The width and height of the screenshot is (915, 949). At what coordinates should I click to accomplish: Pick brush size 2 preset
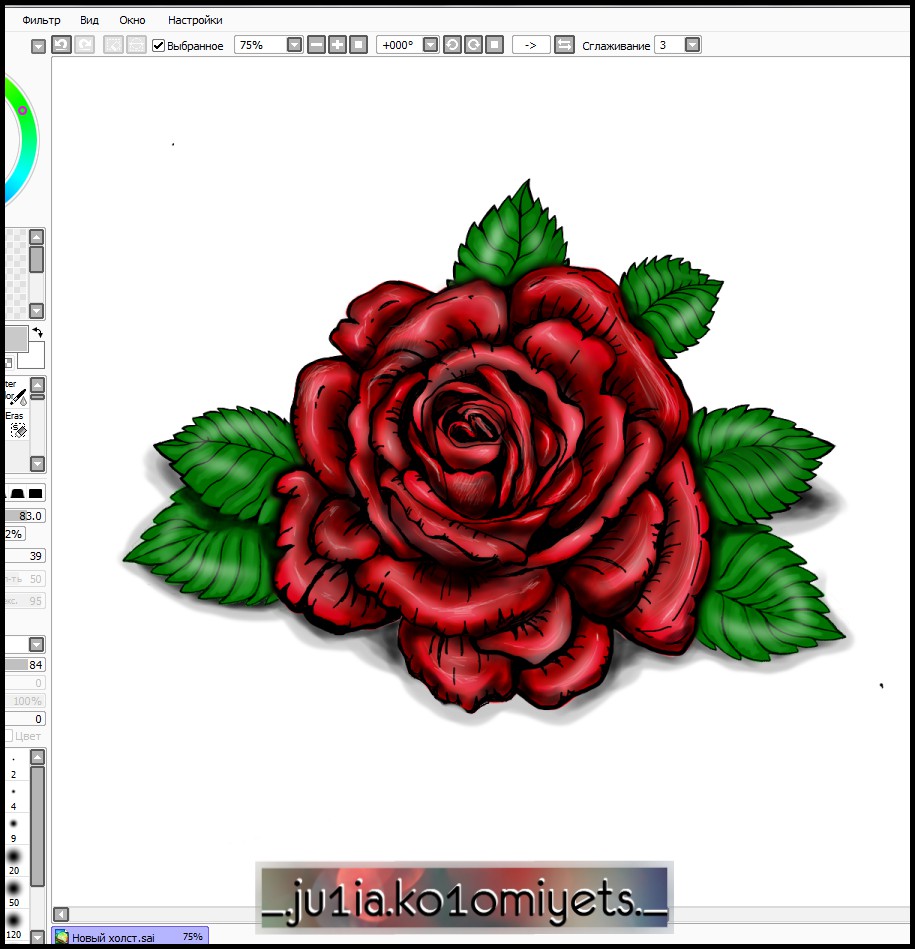point(13,766)
